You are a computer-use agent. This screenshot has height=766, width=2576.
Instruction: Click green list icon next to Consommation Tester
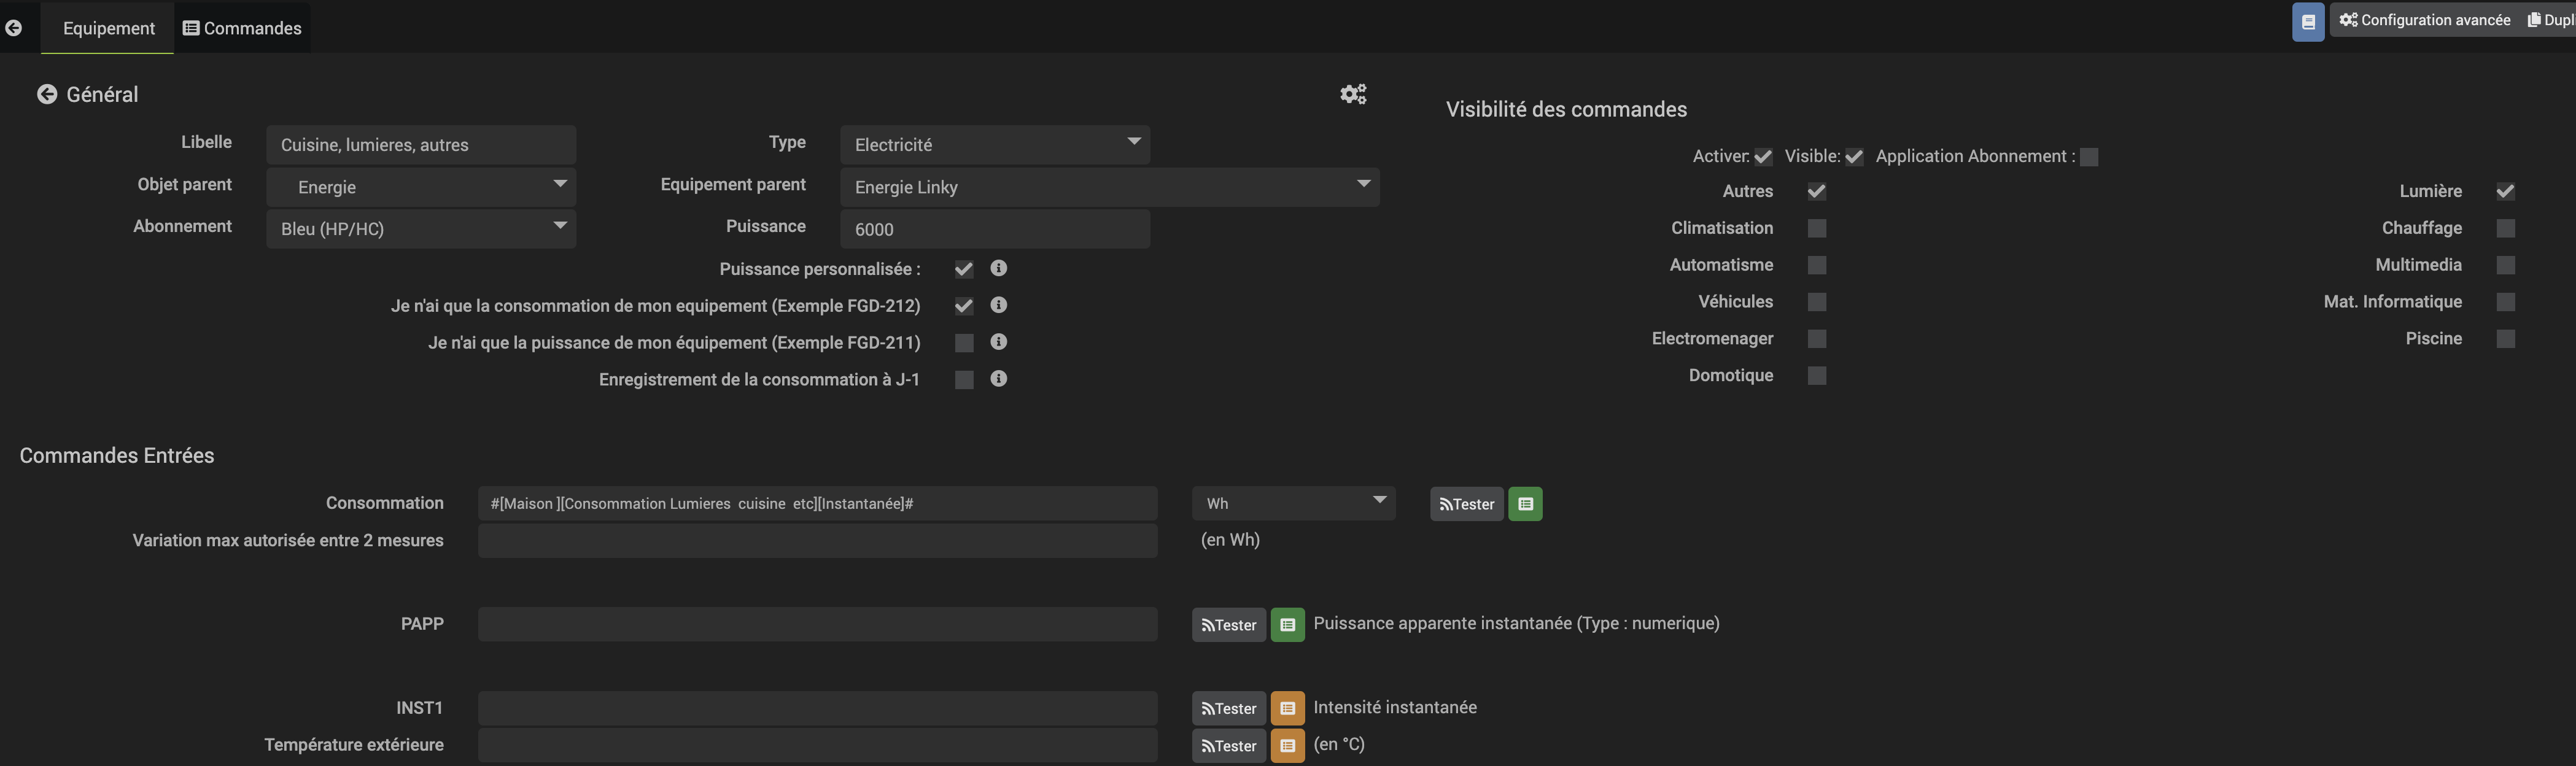click(1525, 504)
